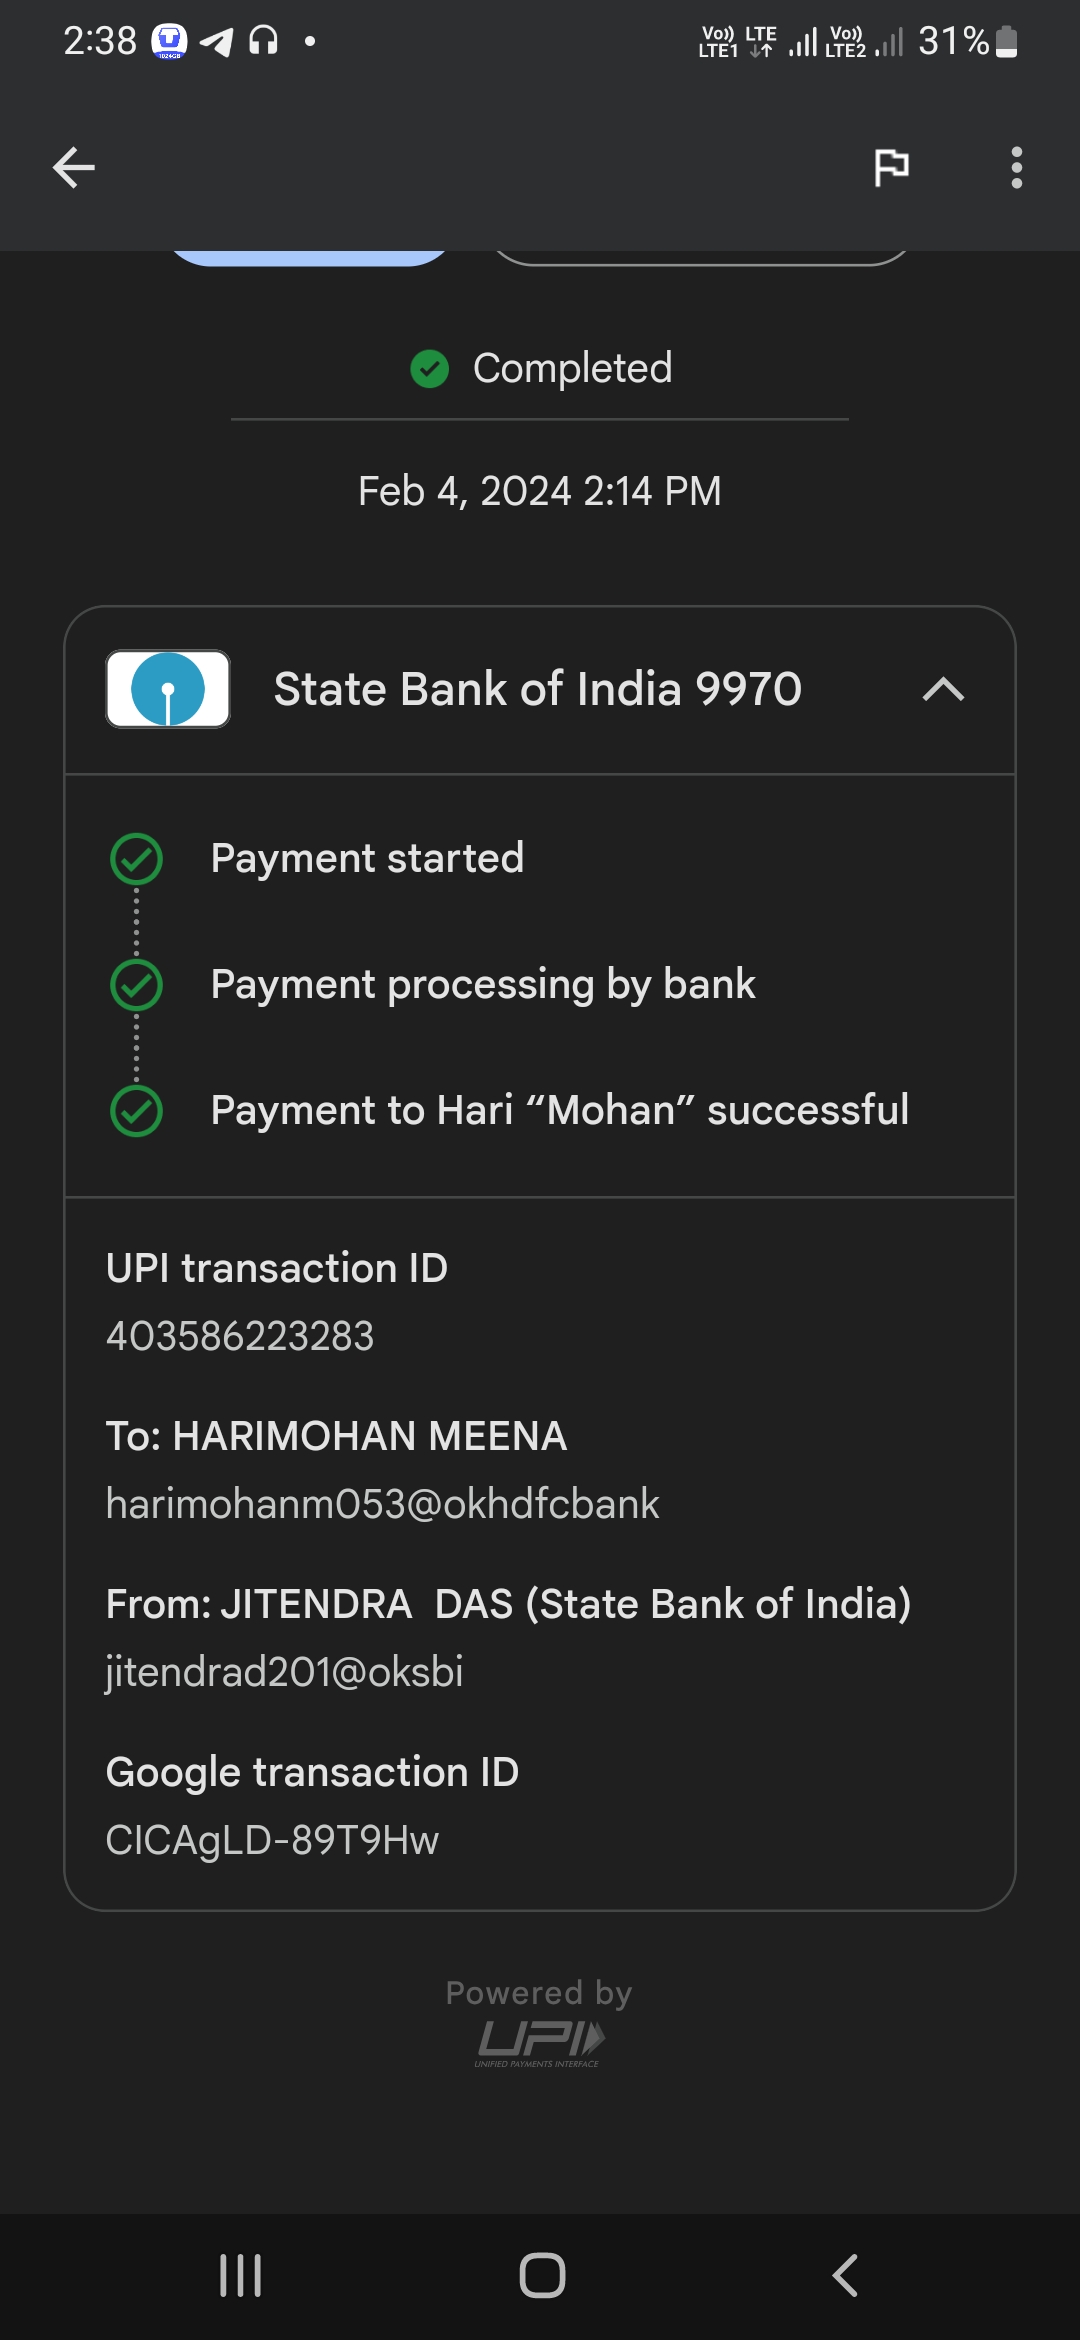Collapse the State Bank of India details
This screenshot has width=1080, height=2340.
click(x=942, y=690)
